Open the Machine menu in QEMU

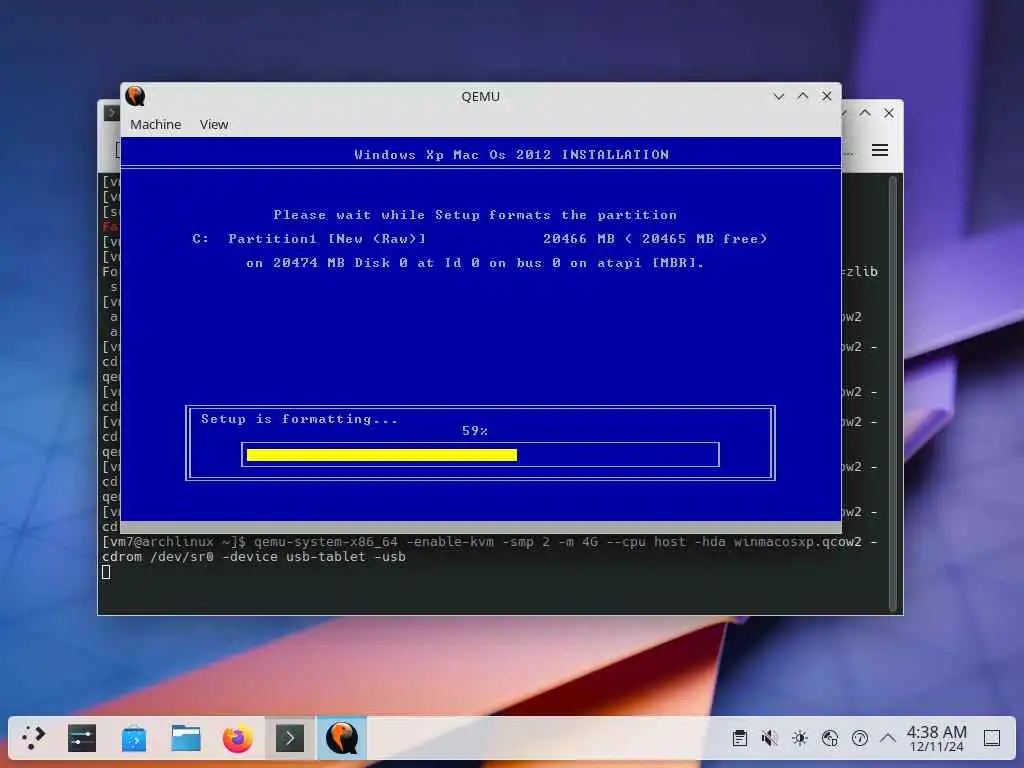pos(155,124)
